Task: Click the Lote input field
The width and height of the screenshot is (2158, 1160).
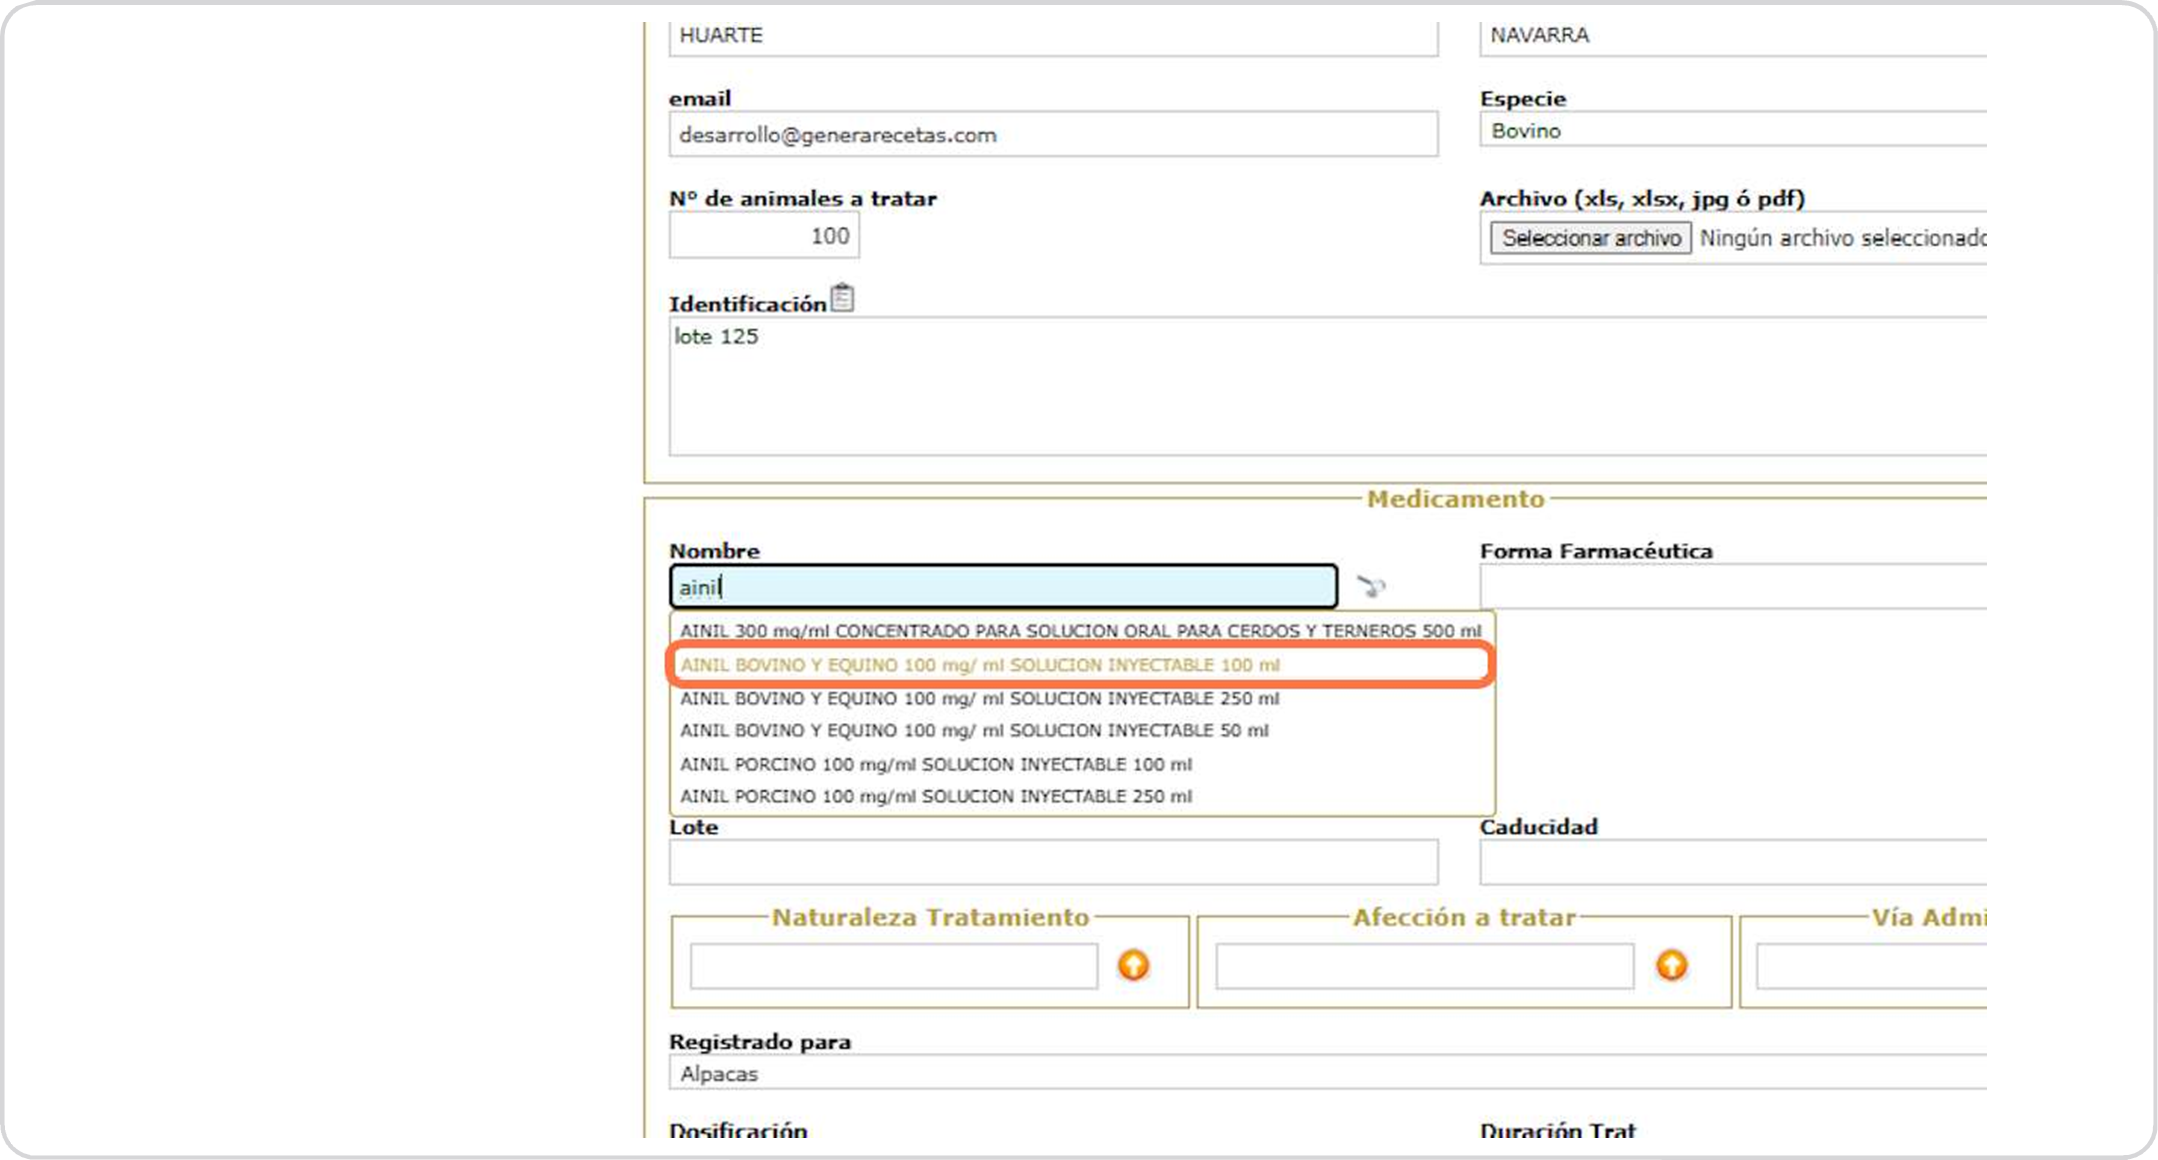Action: click(1053, 862)
